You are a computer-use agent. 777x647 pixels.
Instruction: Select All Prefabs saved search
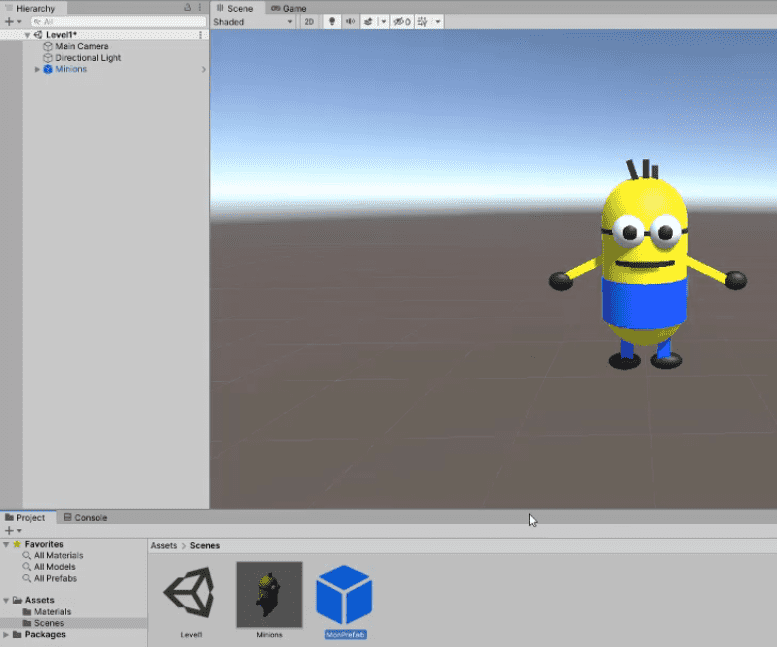[x=56, y=578]
